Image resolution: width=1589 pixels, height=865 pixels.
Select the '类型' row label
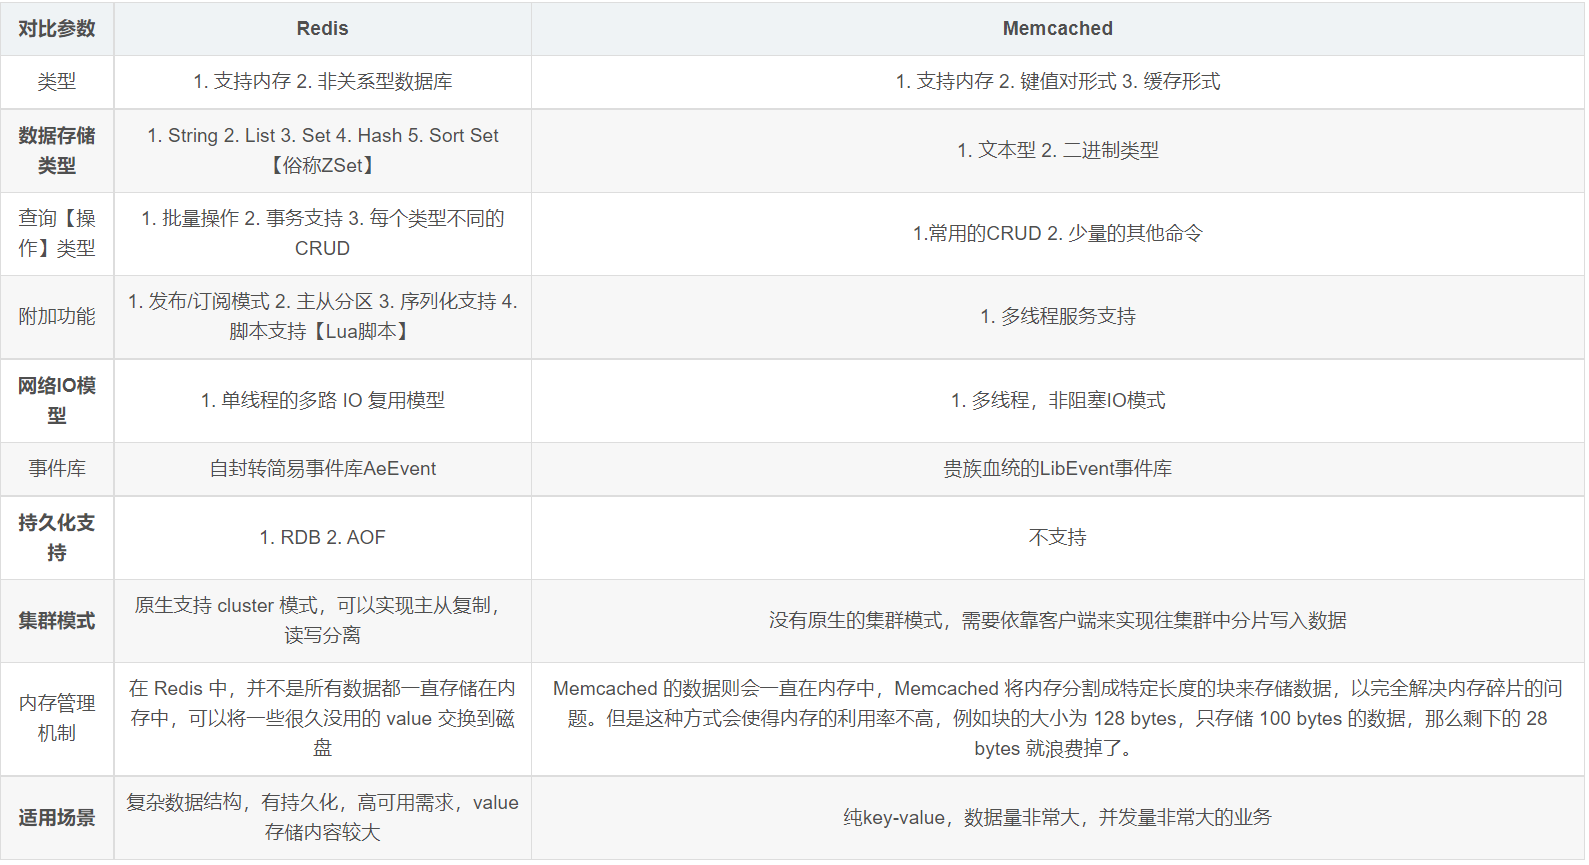click(x=57, y=82)
